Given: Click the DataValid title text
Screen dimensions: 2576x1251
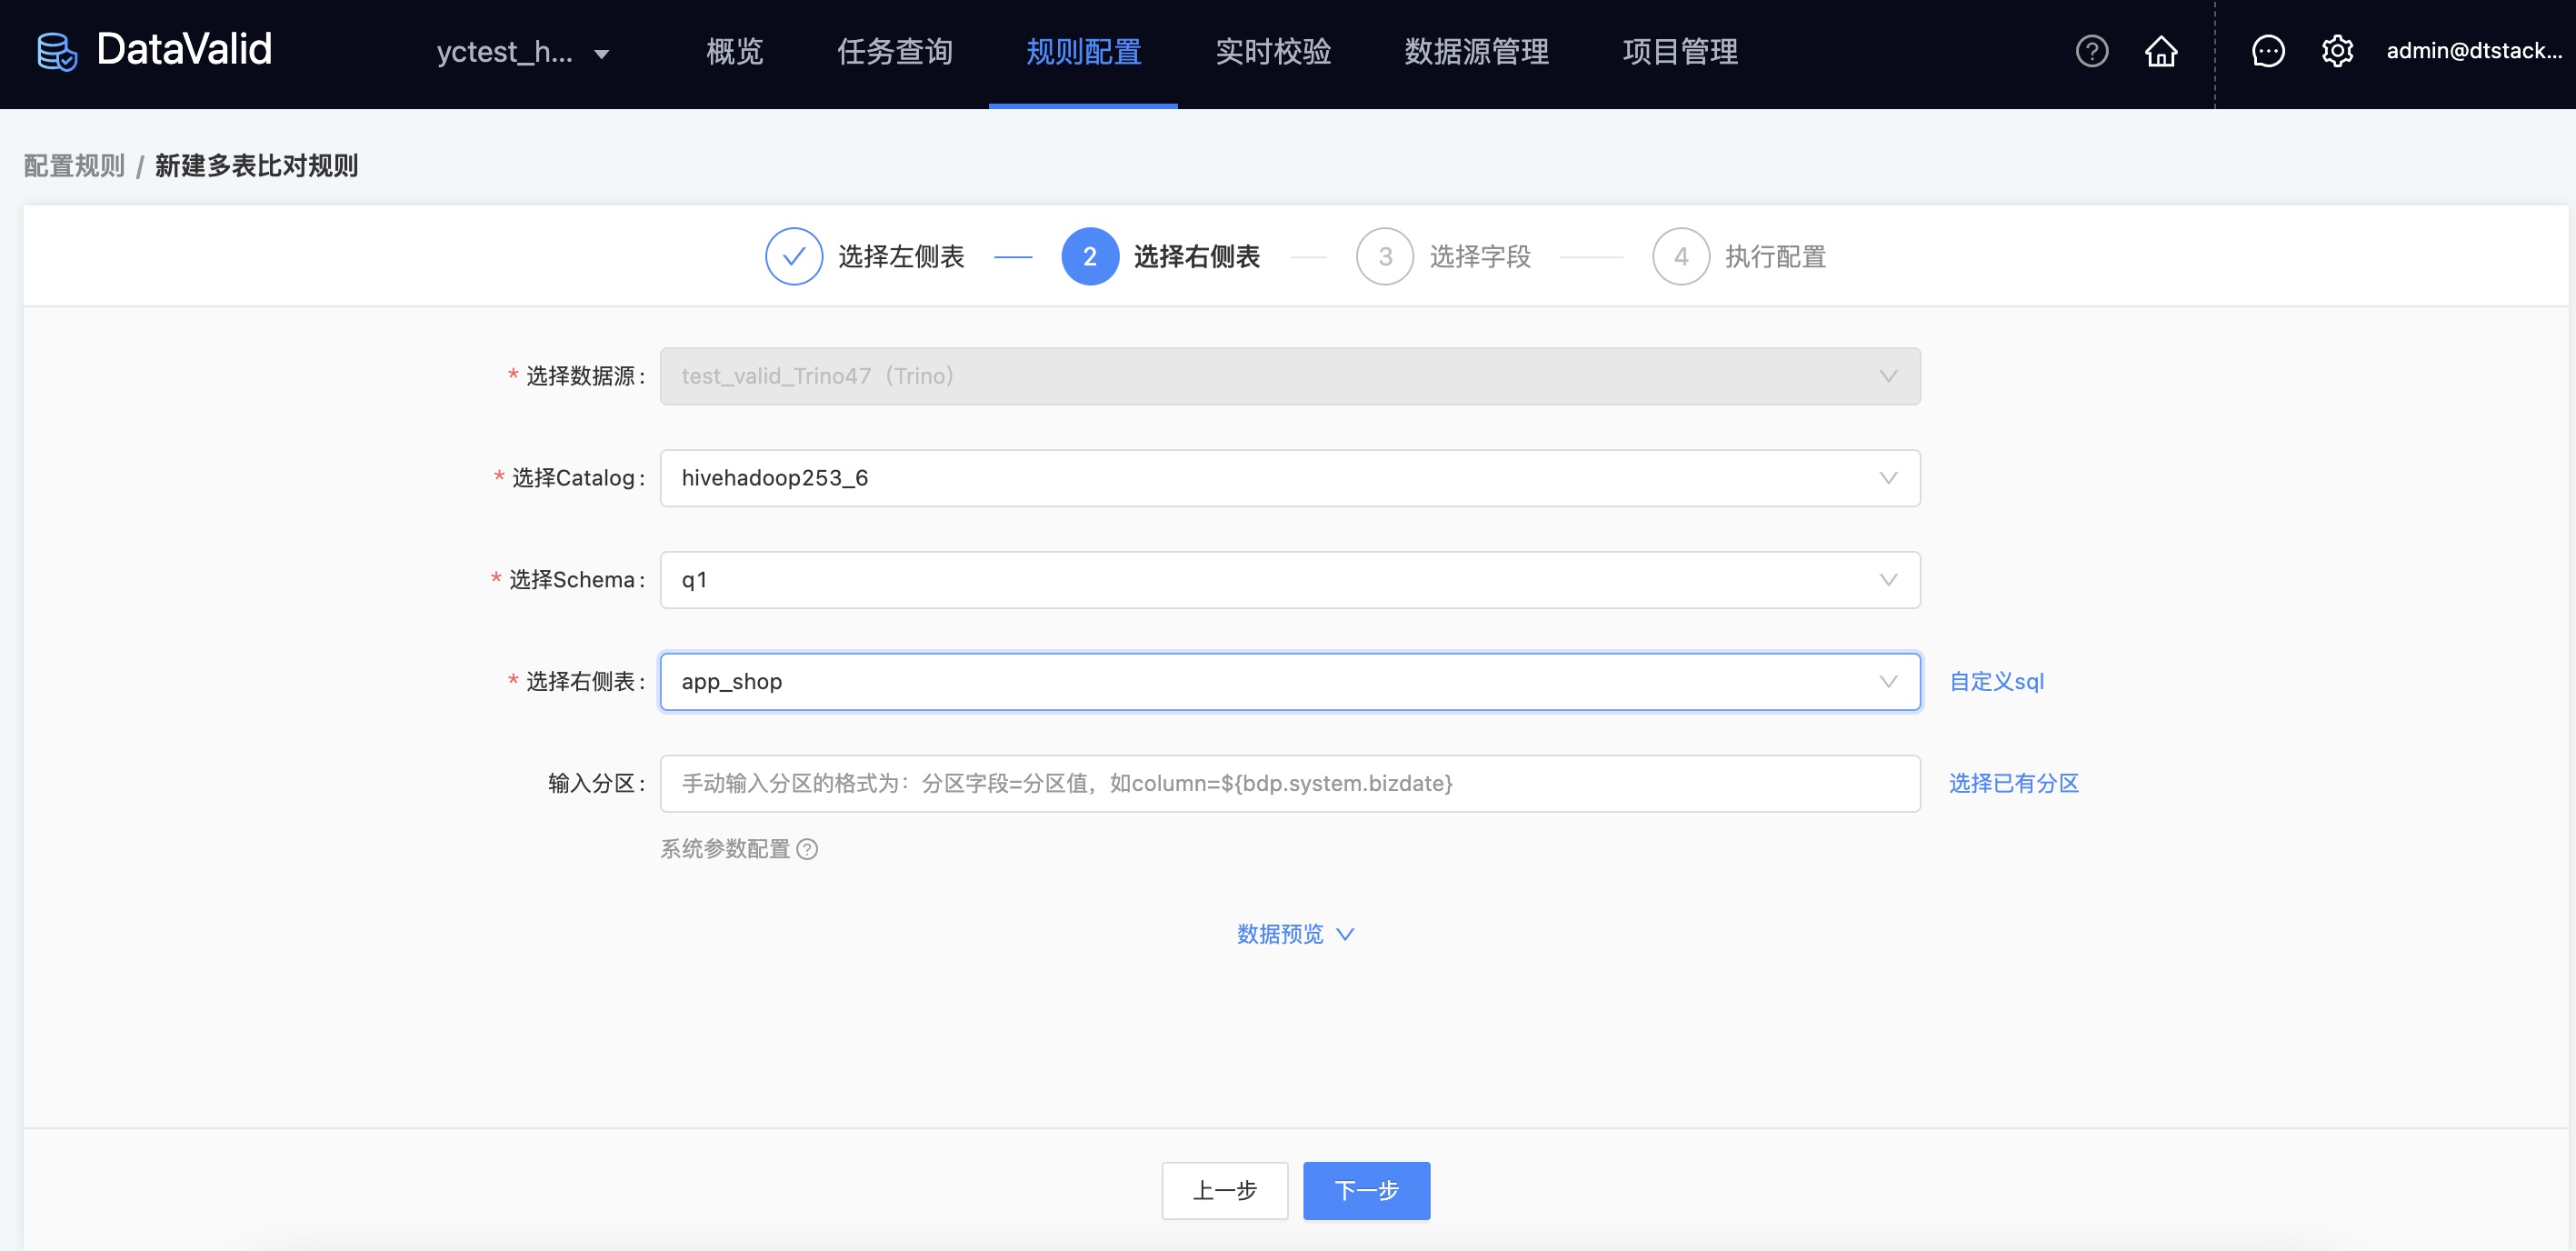Looking at the screenshot, I should click(184, 50).
